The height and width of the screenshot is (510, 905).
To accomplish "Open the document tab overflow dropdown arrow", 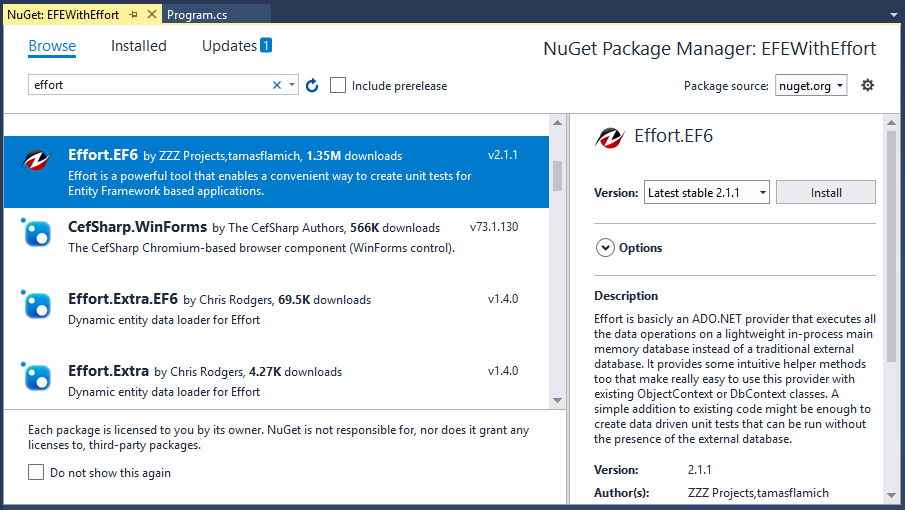I will point(893,15).
